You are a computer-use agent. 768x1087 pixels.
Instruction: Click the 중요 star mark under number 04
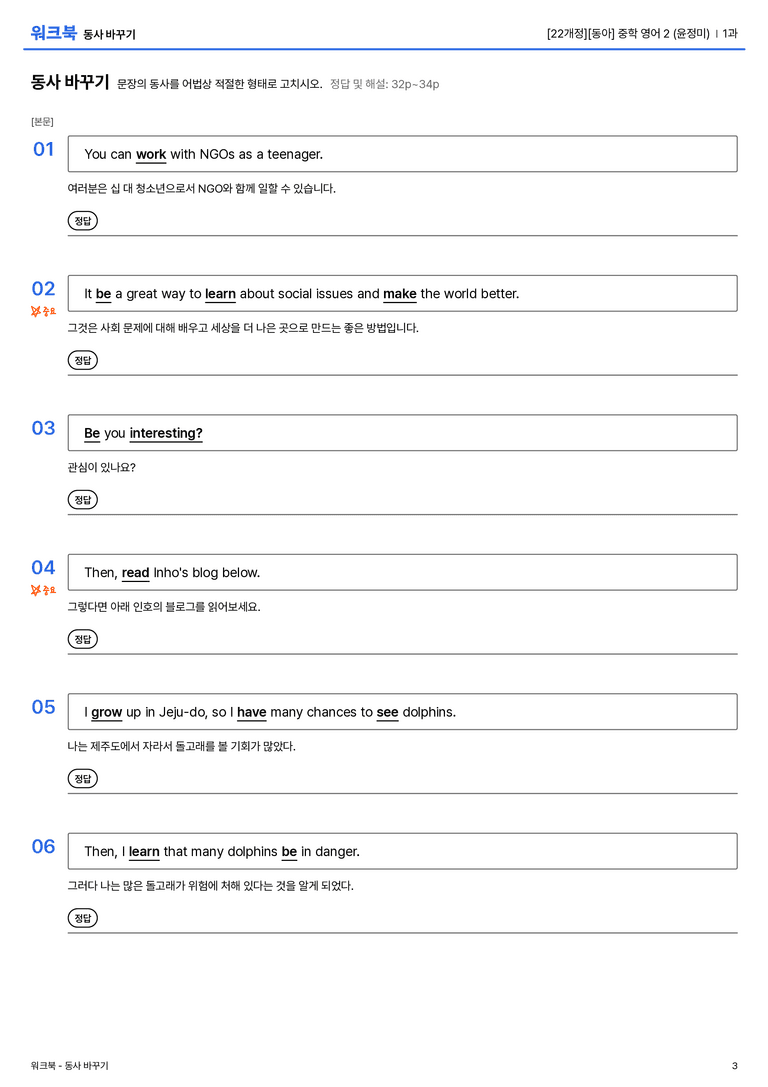click(43, 590)
